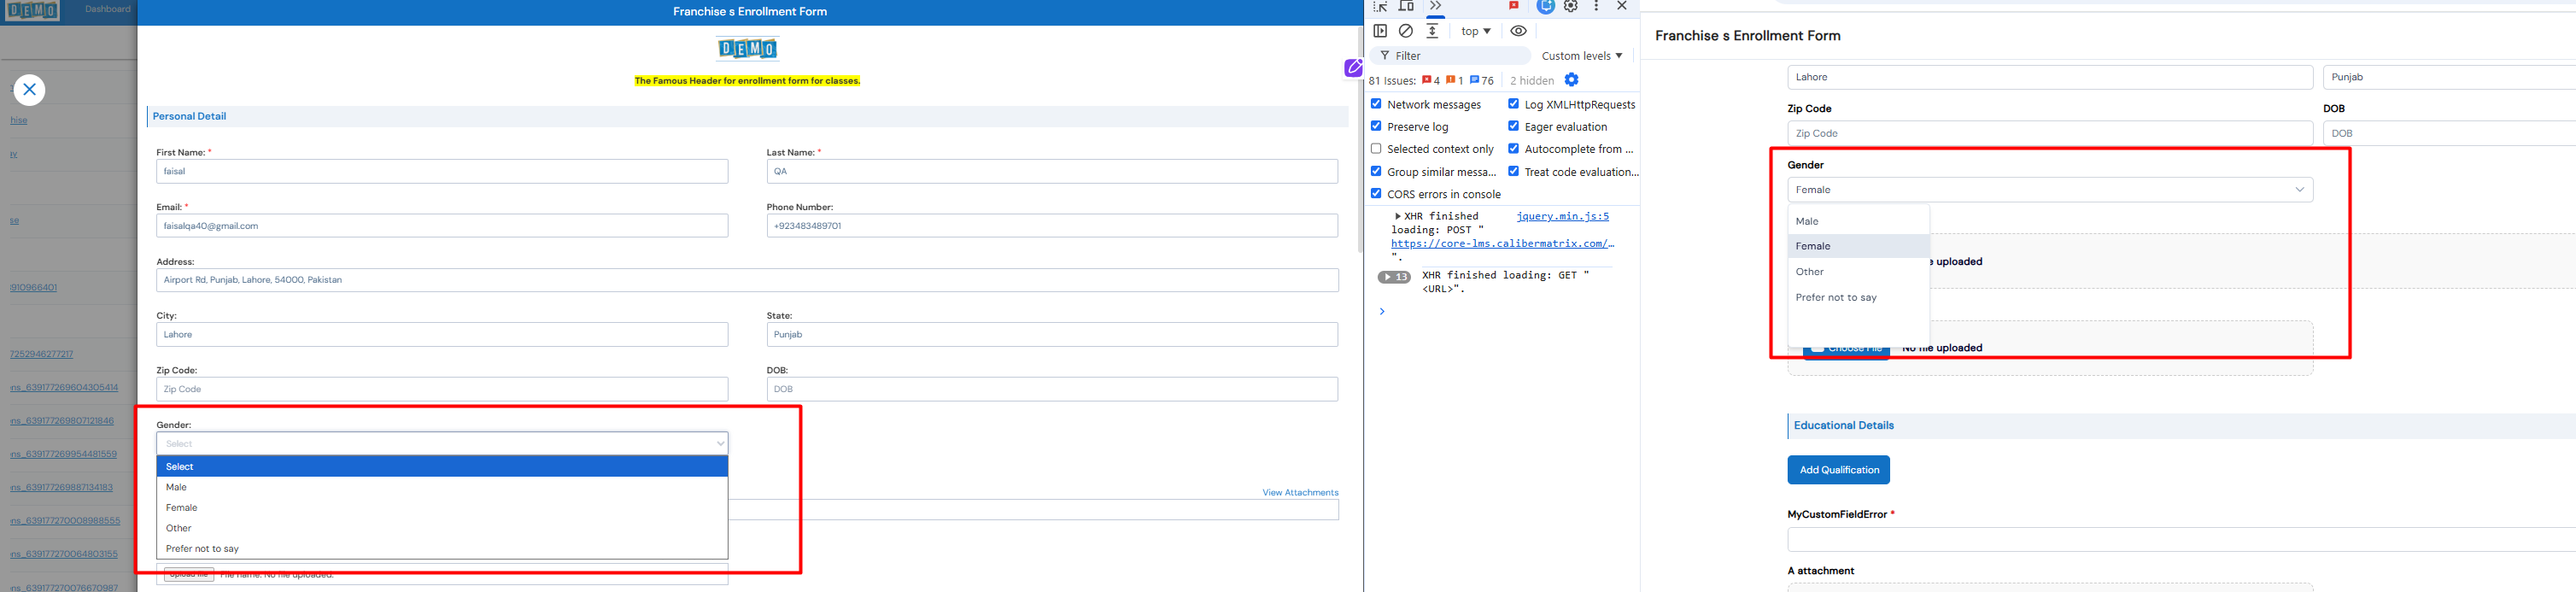
Task: Toggle Preserve log checkbox
Action: (x=1376, y=126)
